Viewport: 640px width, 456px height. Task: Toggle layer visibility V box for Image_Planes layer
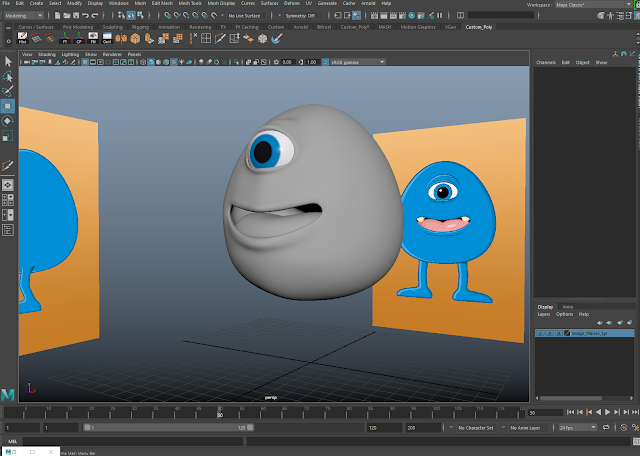(540, 334)
